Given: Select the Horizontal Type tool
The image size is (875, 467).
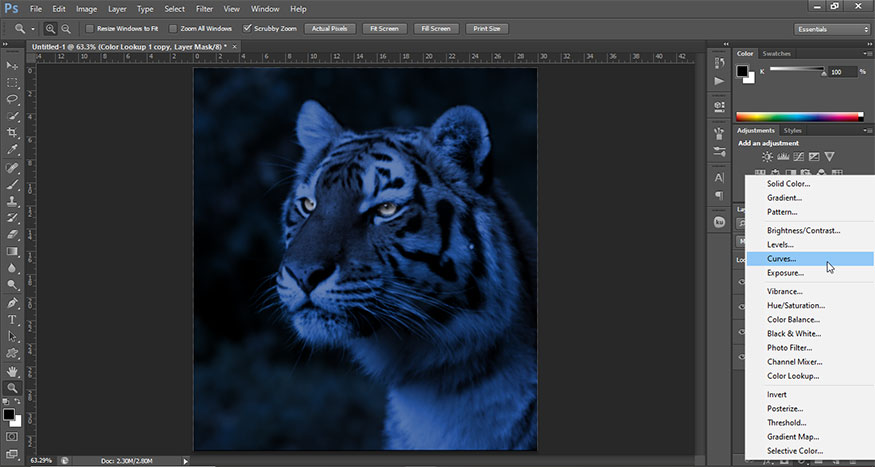Looking at the screenshot, I should click(12, 320).
